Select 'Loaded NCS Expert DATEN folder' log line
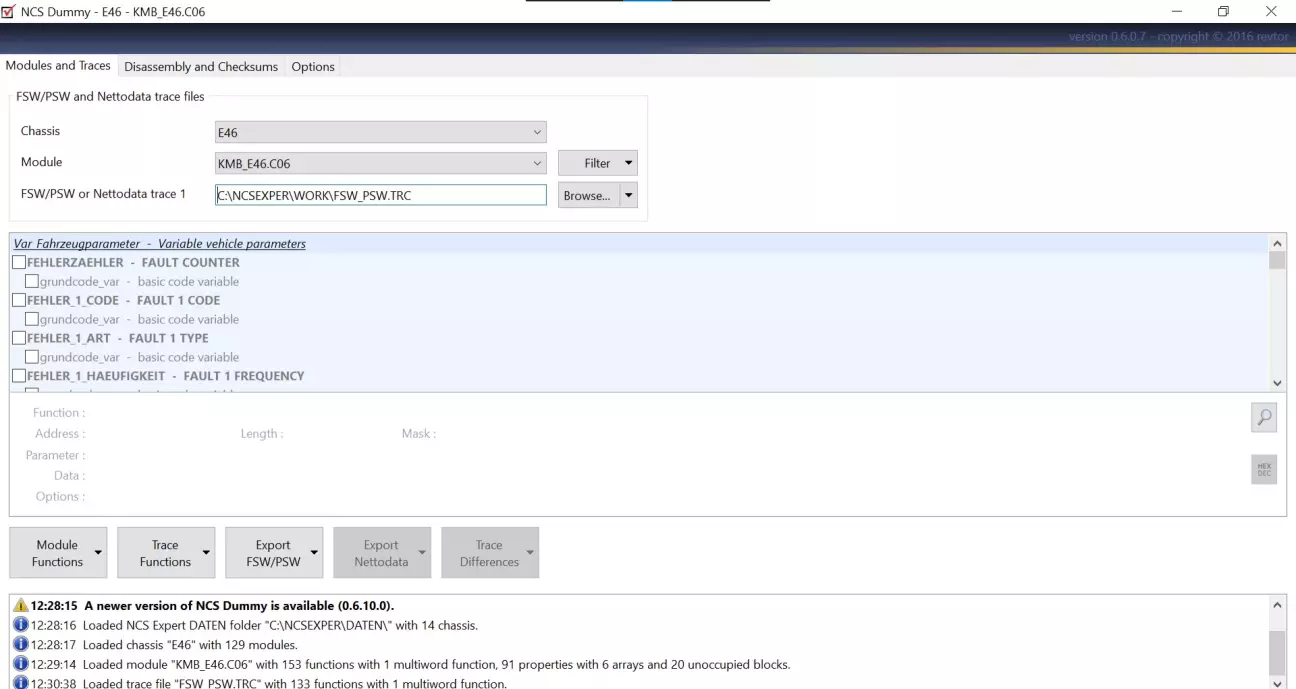This screenshot has width=1296, height=689. tap(639, 625)
